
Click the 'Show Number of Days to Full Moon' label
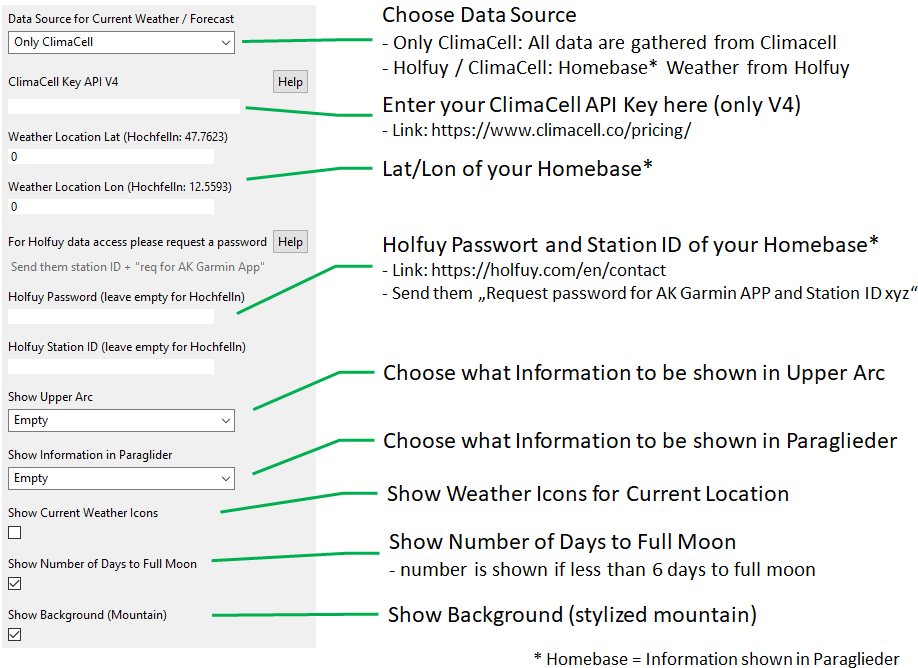pos(102,564)
